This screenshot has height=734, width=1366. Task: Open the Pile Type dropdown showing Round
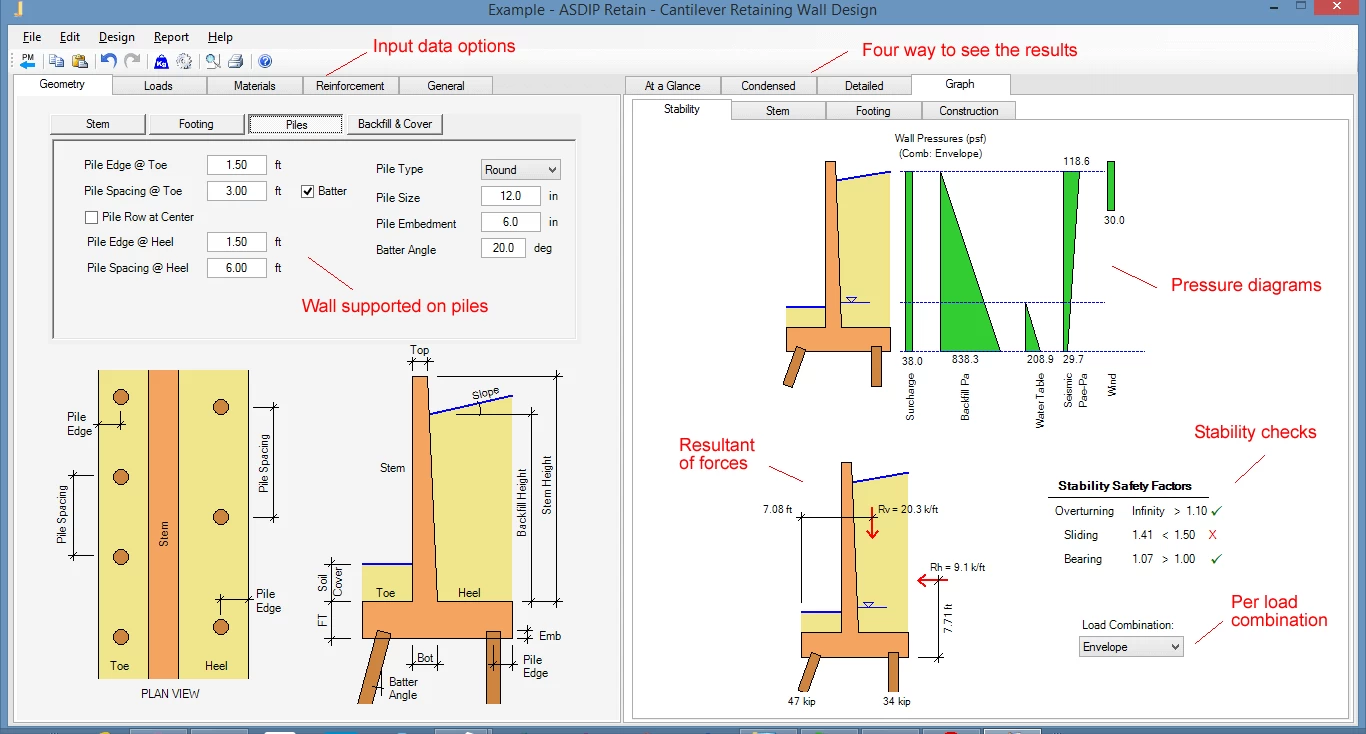point(521,170)
